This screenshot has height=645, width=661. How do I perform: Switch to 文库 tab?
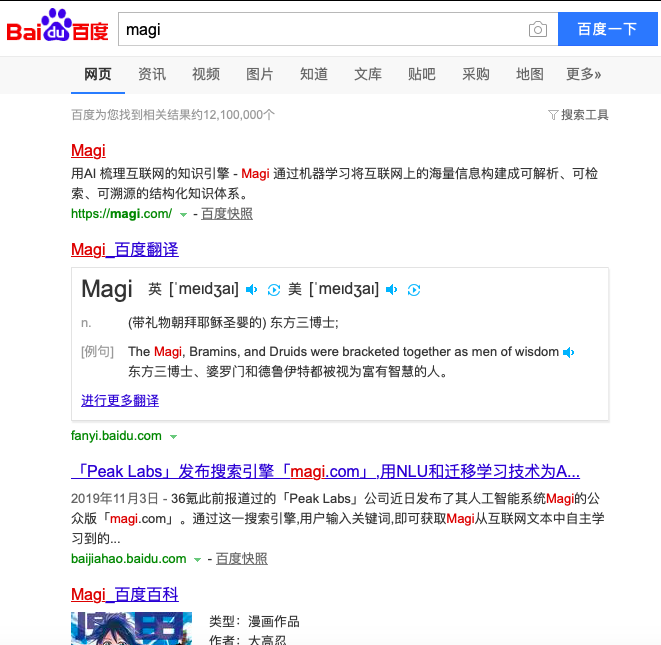(368, 74)
